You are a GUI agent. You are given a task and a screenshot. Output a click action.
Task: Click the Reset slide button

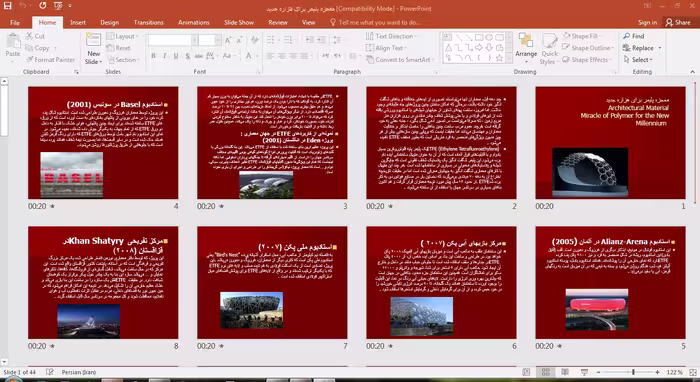point(119,48)
